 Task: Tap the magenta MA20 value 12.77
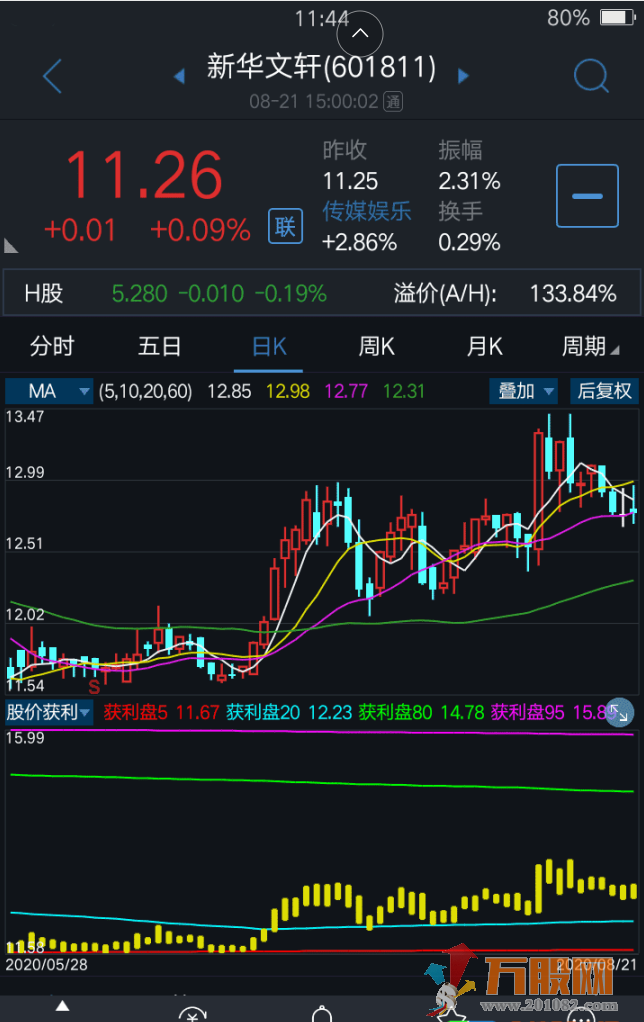[x=346, y=391]
